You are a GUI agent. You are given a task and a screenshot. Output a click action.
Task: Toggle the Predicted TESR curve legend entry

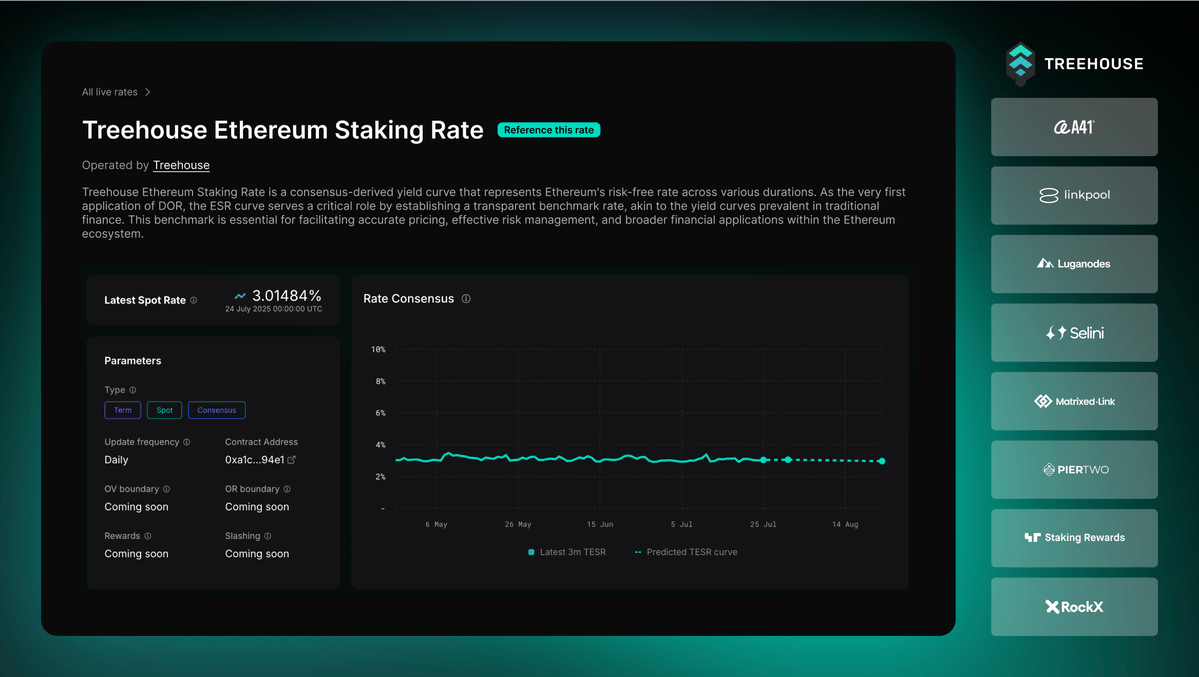pos(686,552)
